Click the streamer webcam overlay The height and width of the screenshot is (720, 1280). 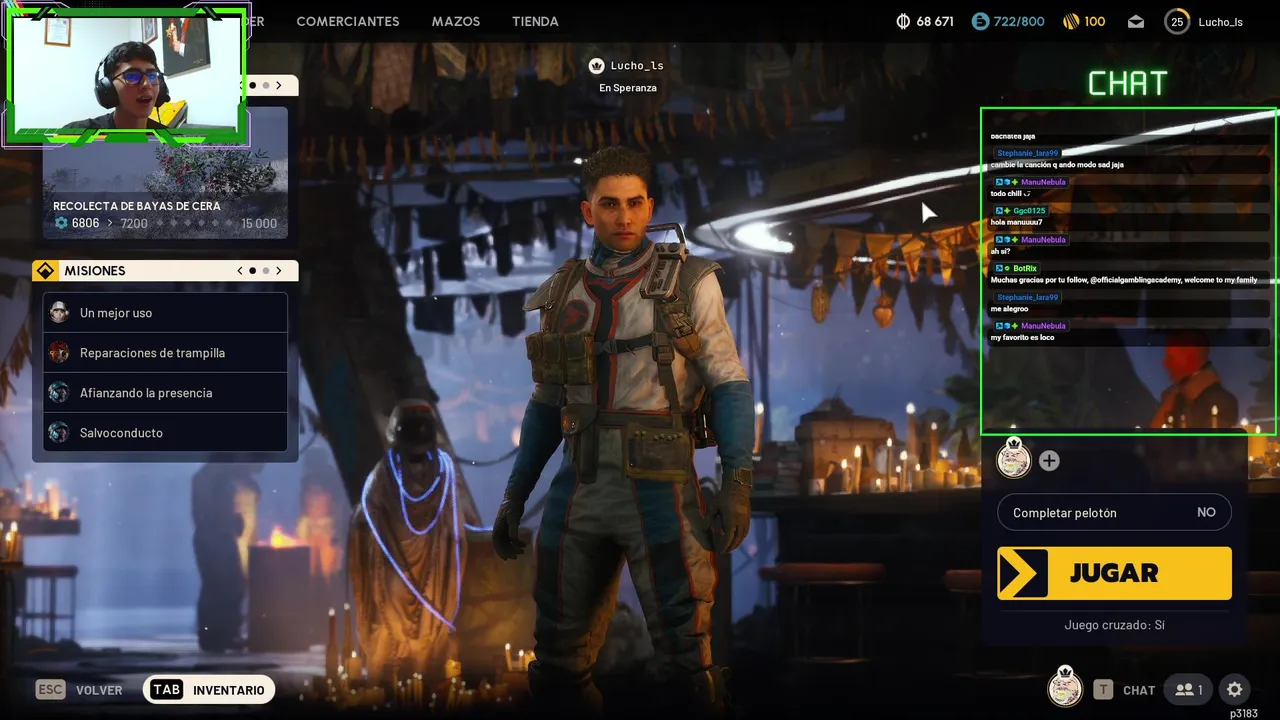[x=125, y=75]
